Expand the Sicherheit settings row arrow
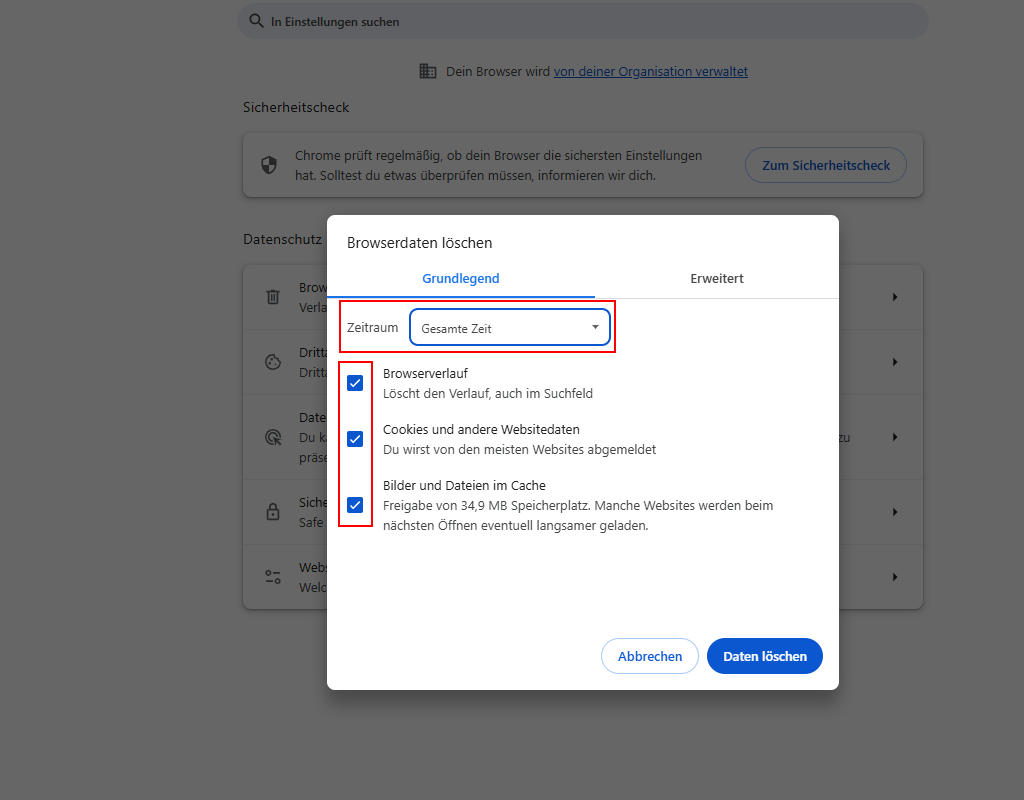This screenshot has height=800, width=1024. [x=895, y=511]
